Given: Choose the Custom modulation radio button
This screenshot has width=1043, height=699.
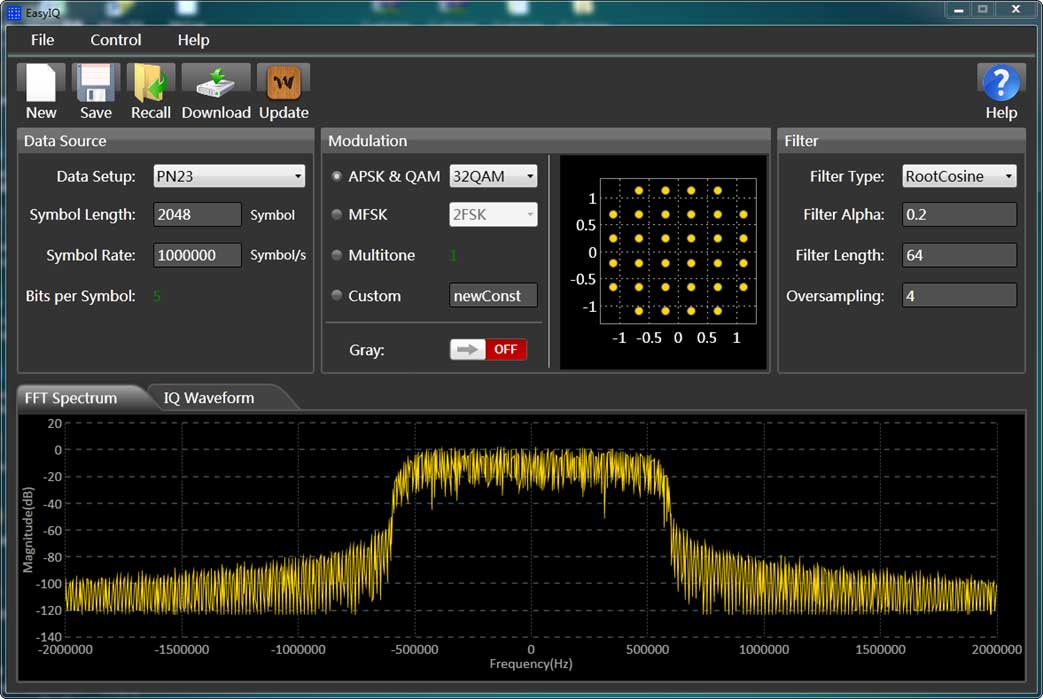Looking at the screenshot, I should tap(337, 296).
